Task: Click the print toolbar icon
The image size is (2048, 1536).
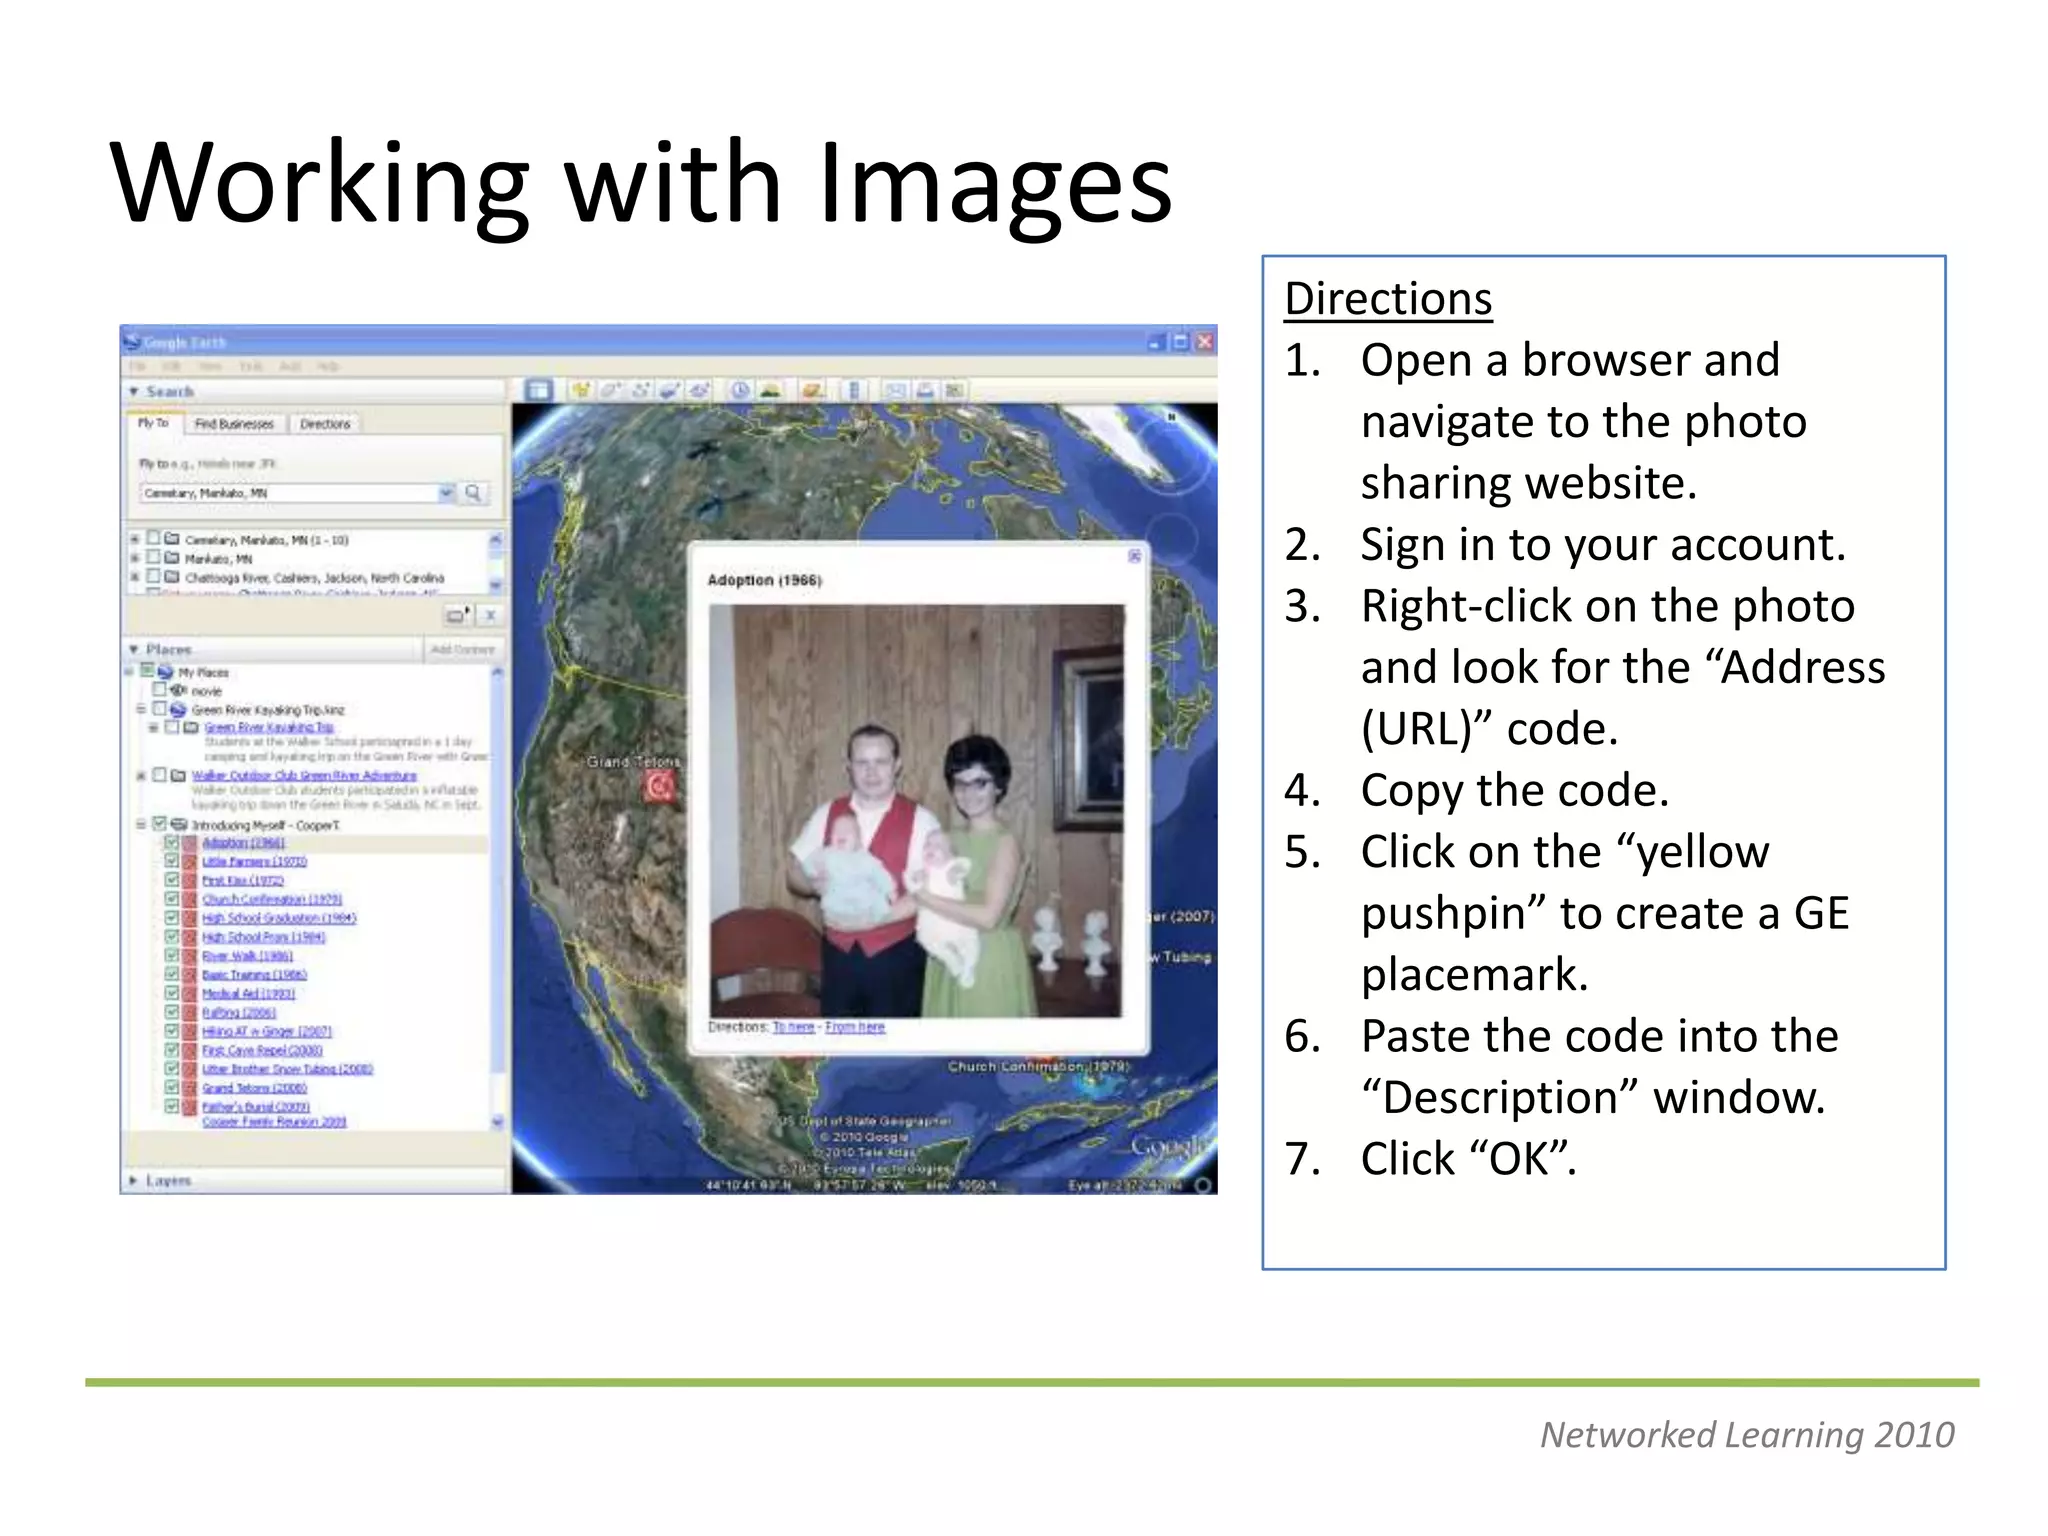Action: 925,390
